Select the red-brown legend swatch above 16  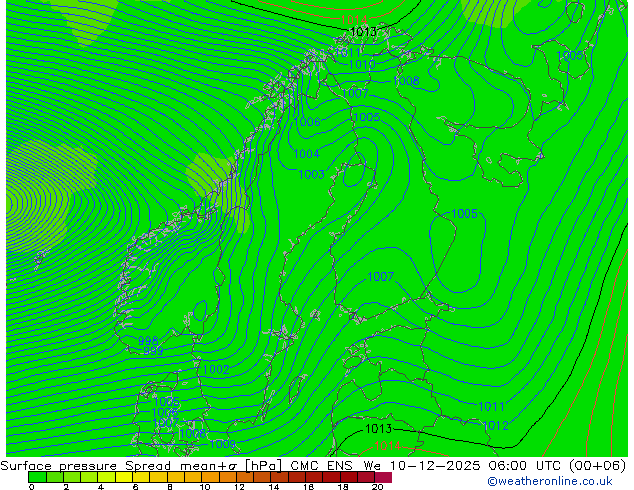[x=314, y=477]
